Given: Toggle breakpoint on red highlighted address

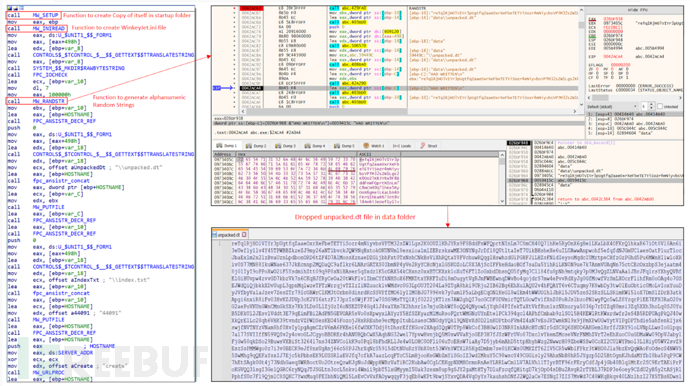Looking at the screenshot, I should click(251, 8).
